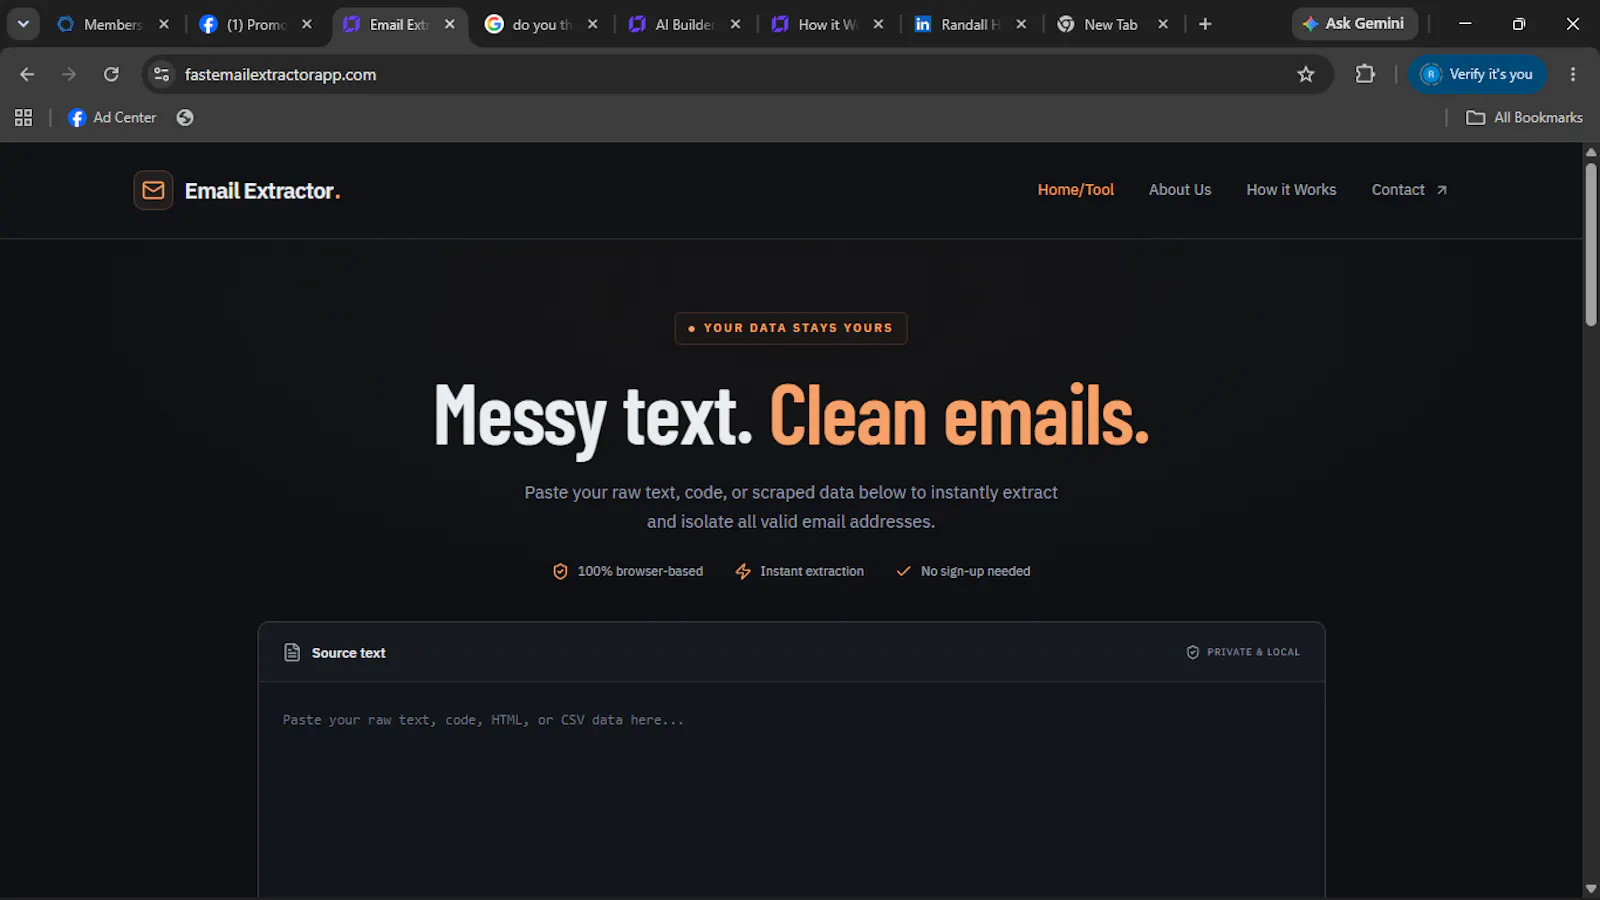Go back using the browser back arrow
Viewport: 1600px width, 900px height.
click(27, 74)
